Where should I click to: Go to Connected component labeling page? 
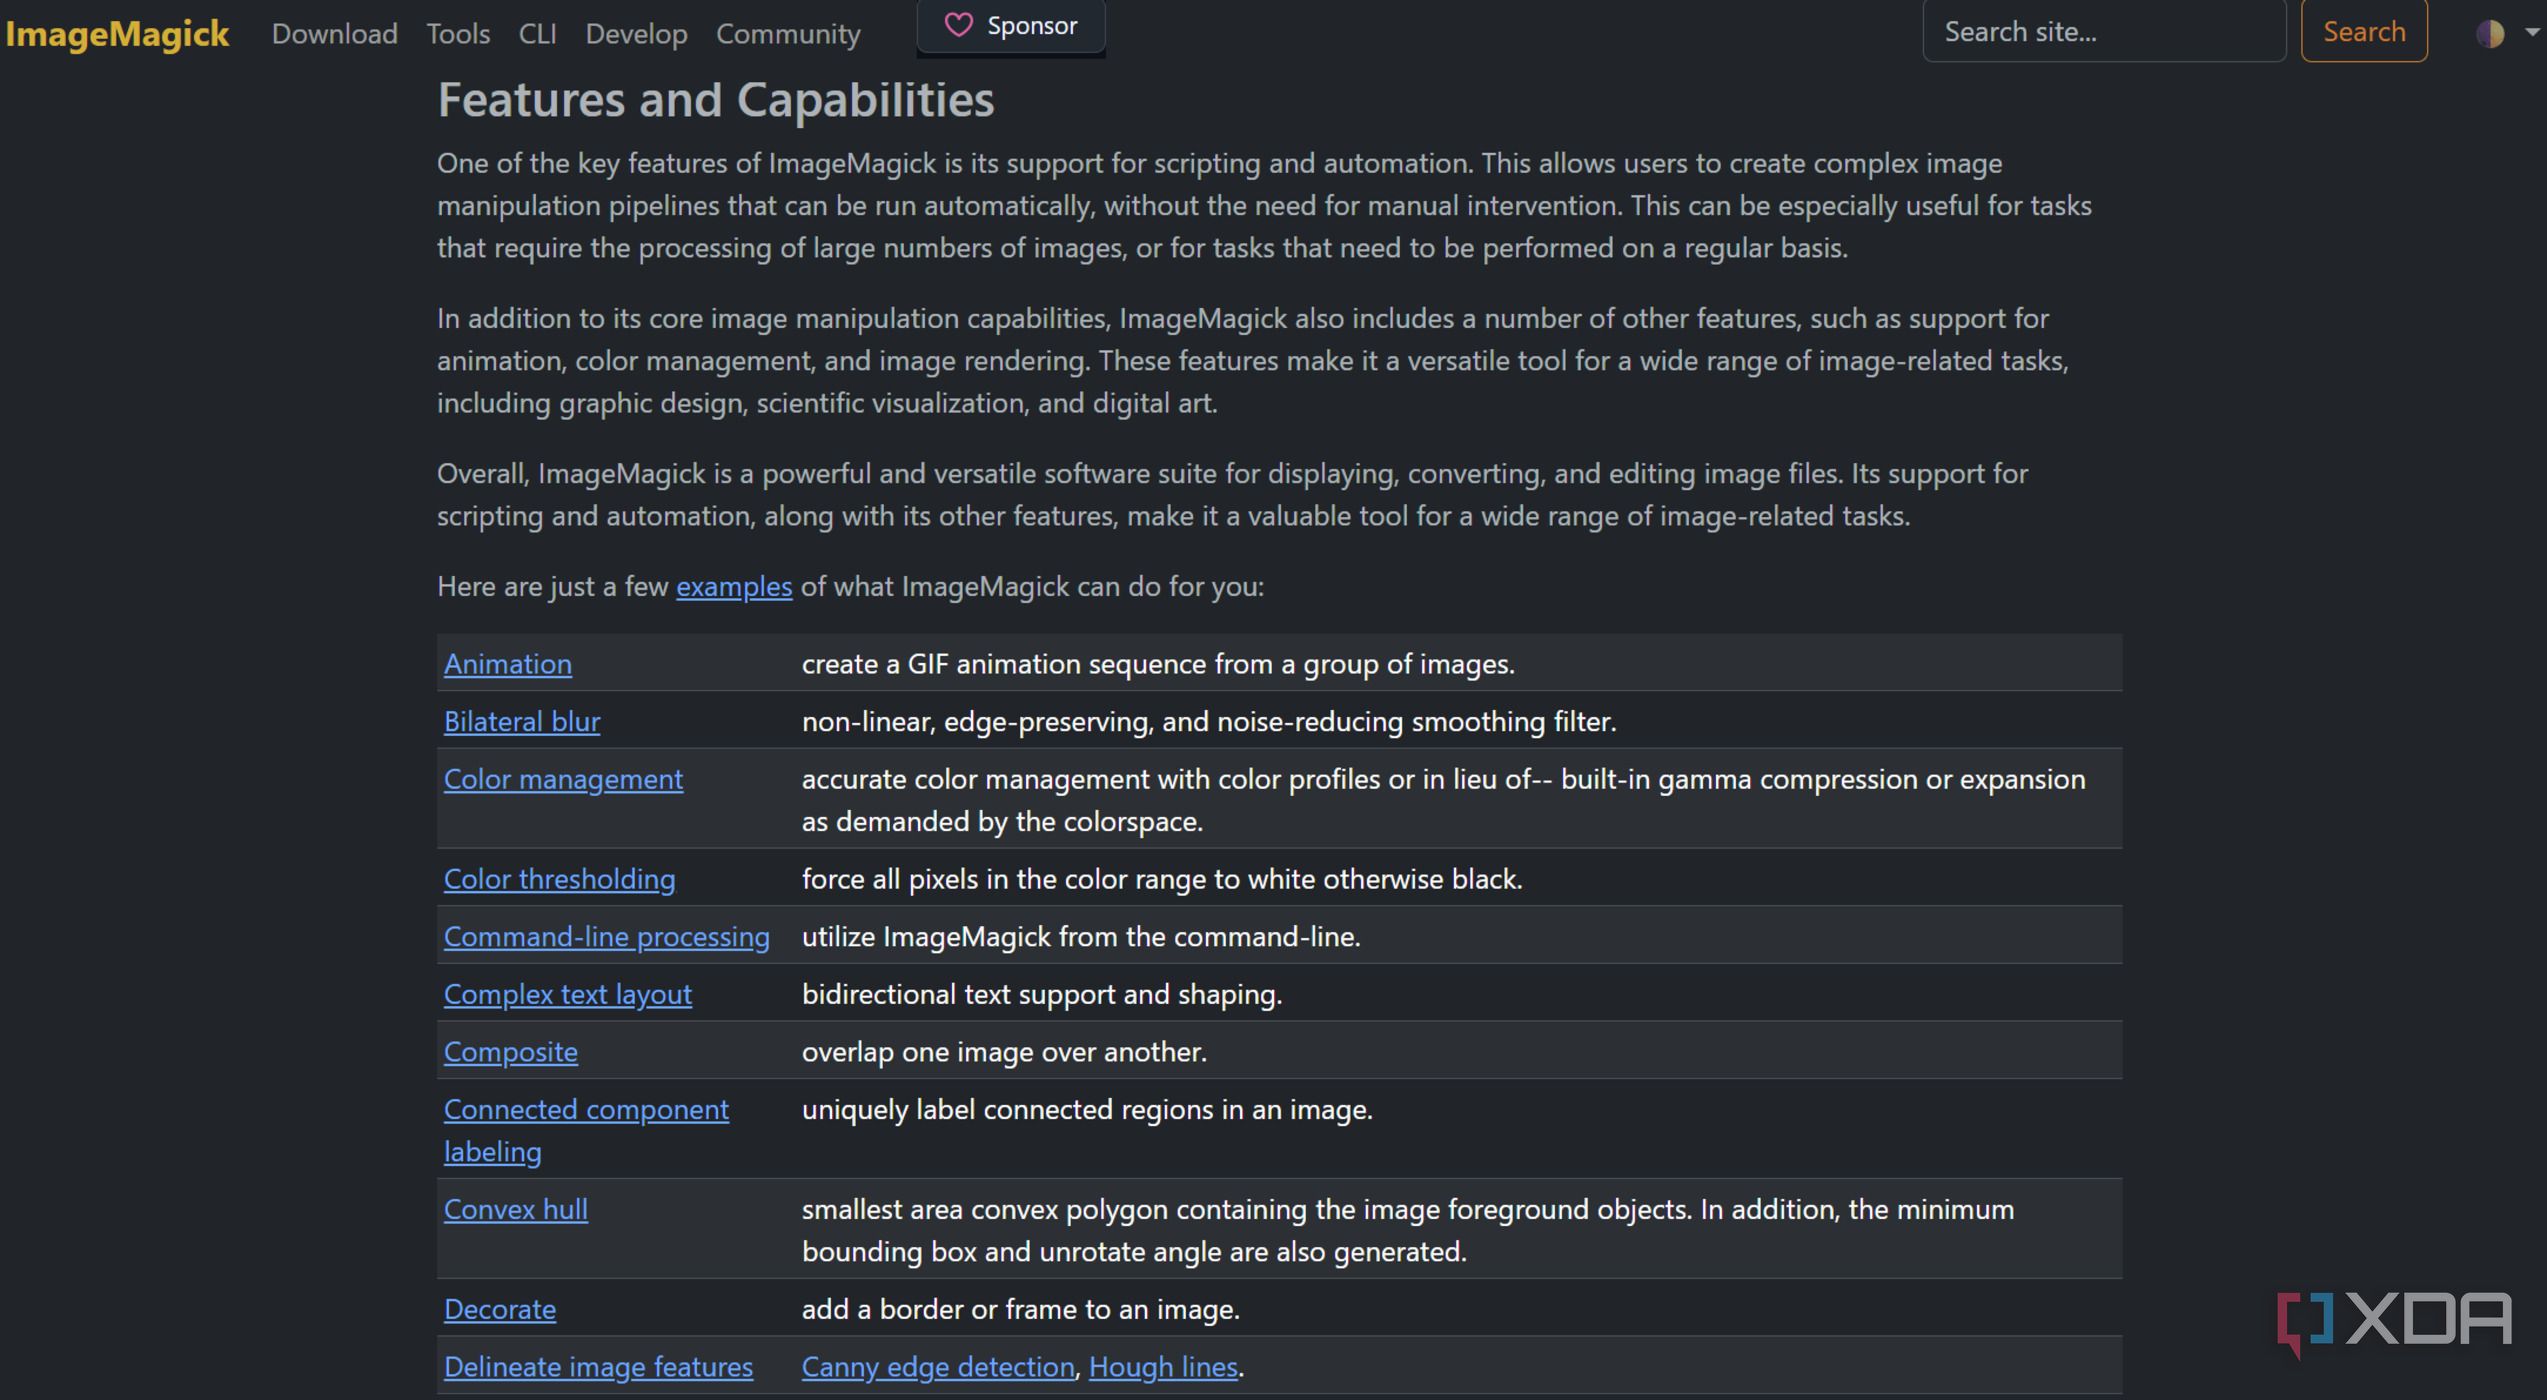click(585, 1110)
